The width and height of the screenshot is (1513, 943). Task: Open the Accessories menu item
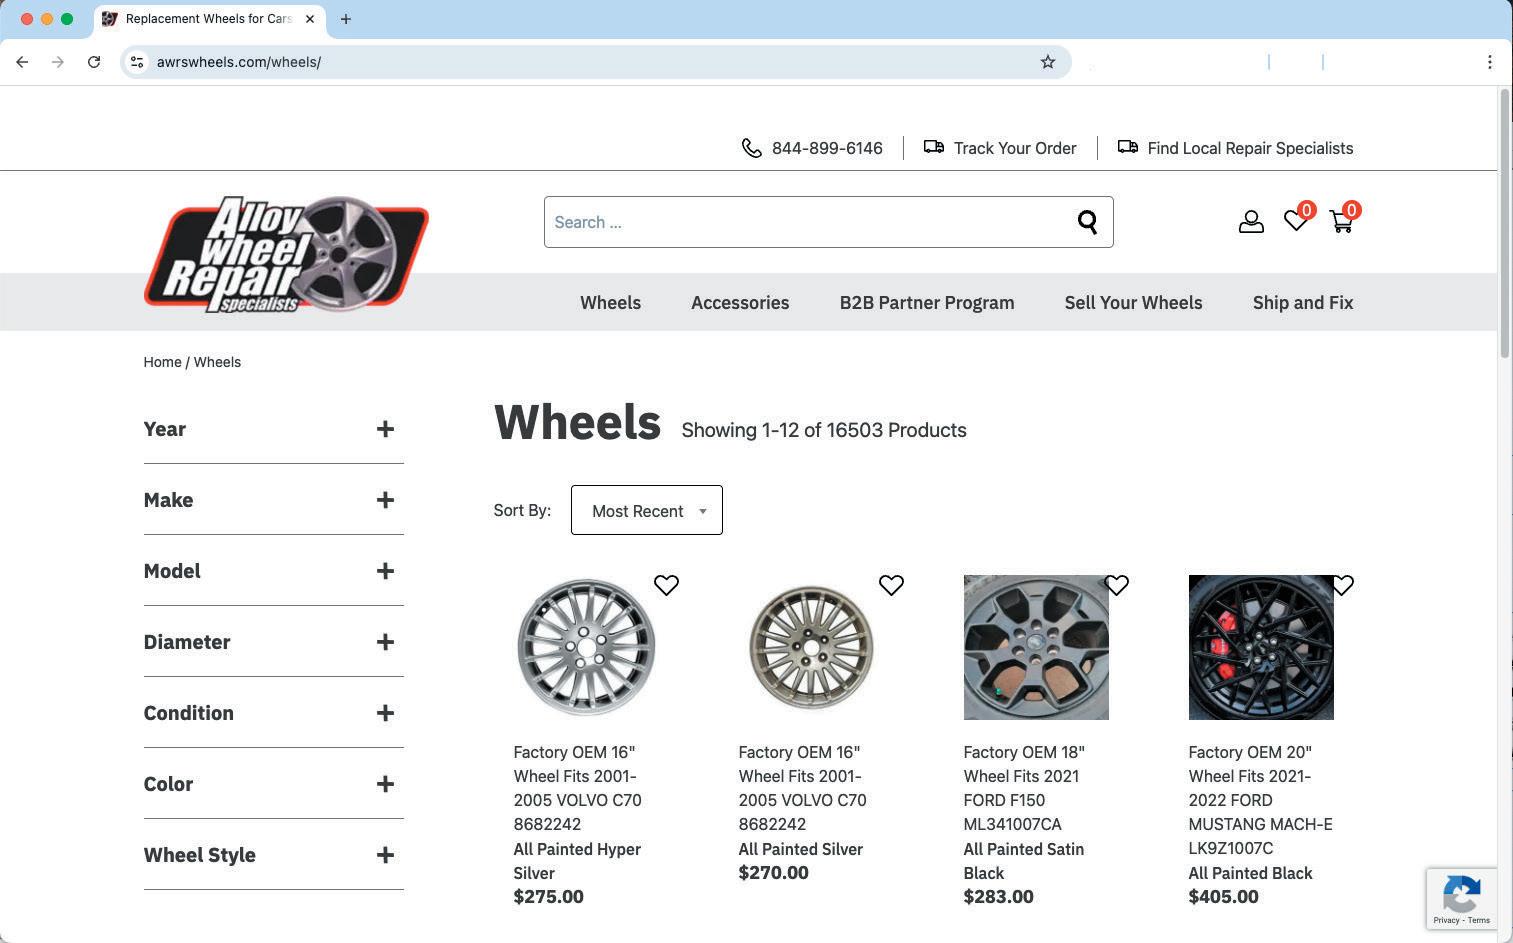tap(740, 303)
